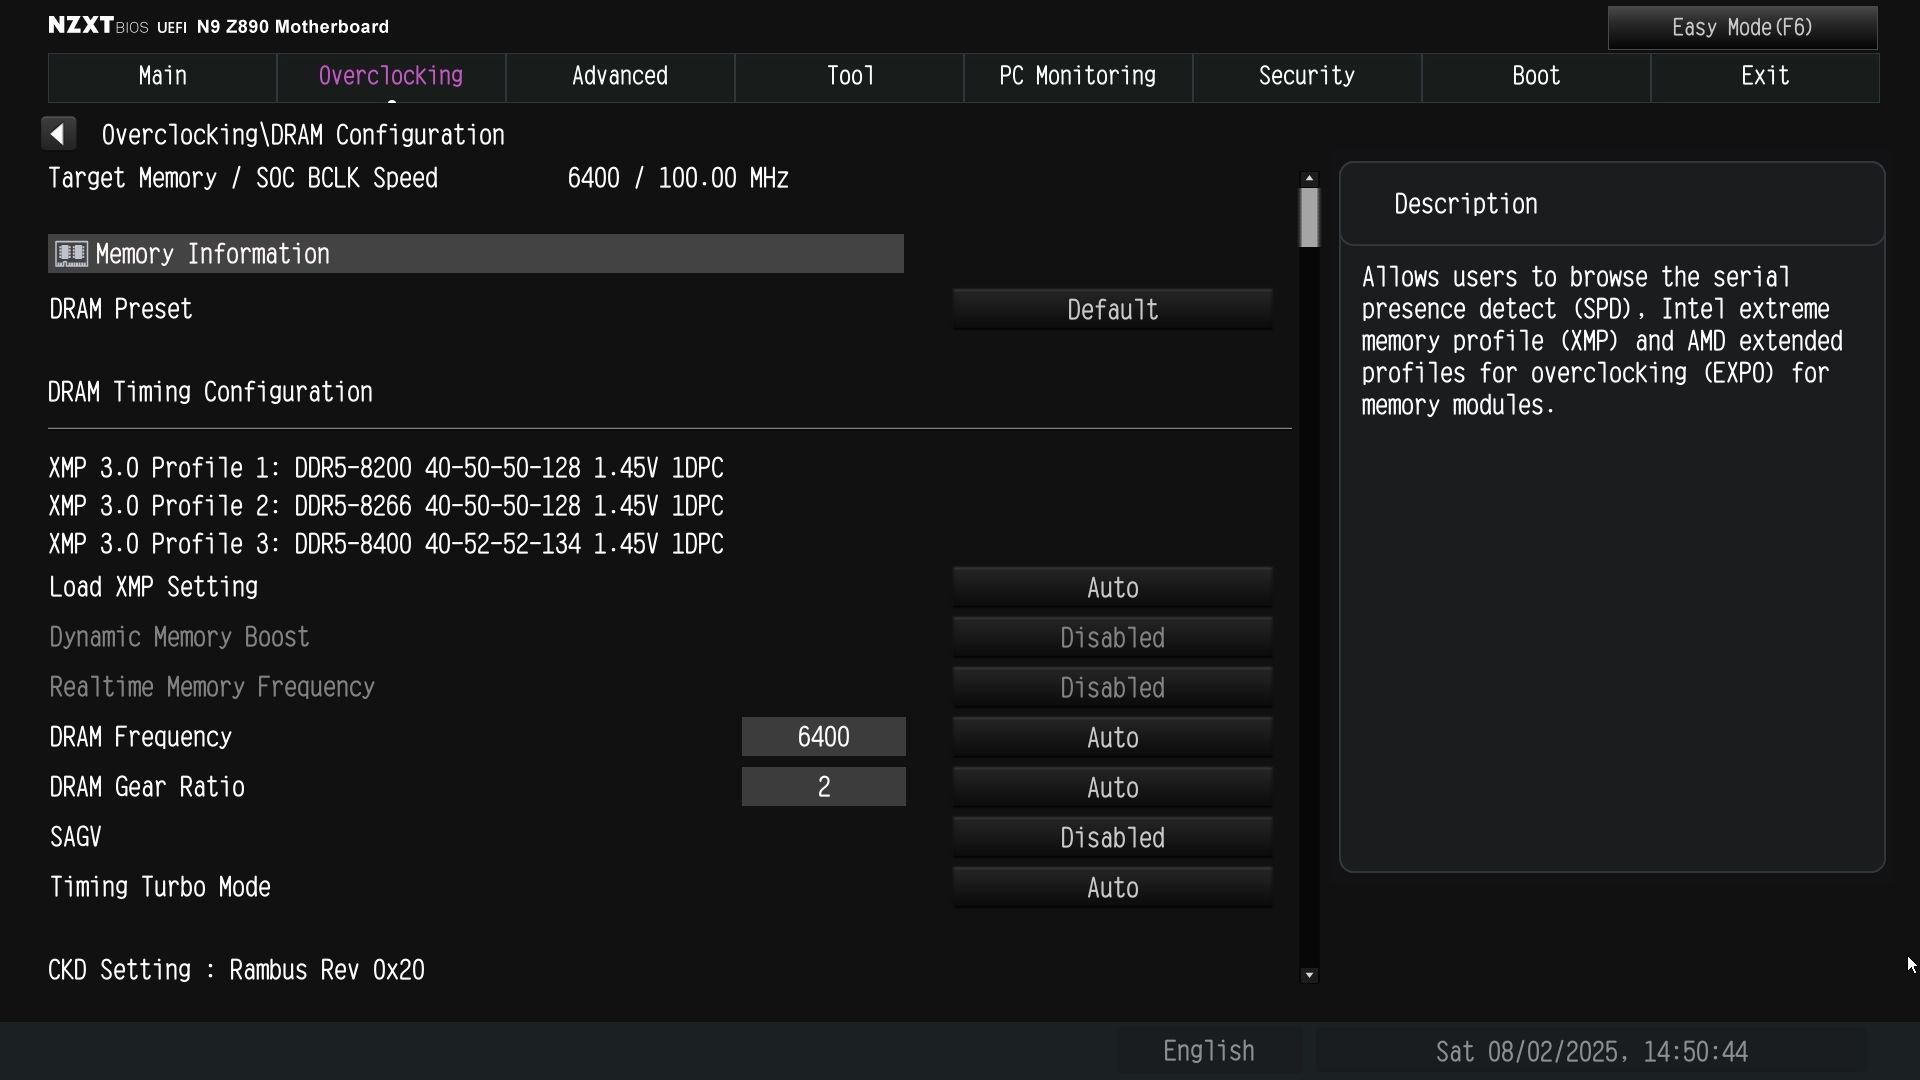The image size is (1920, 1080).
Task: Change SAGV Disabled setting
Action: [x=1112, y=838]
